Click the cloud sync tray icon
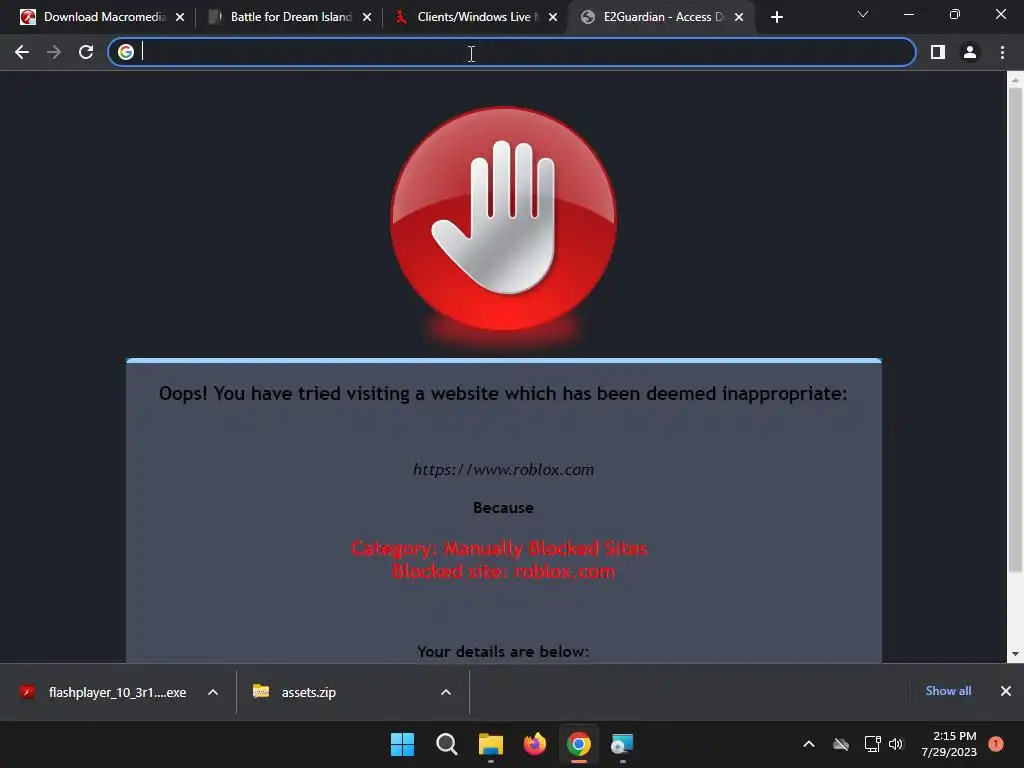This screenshot has height=768, width=1024. 841,744
